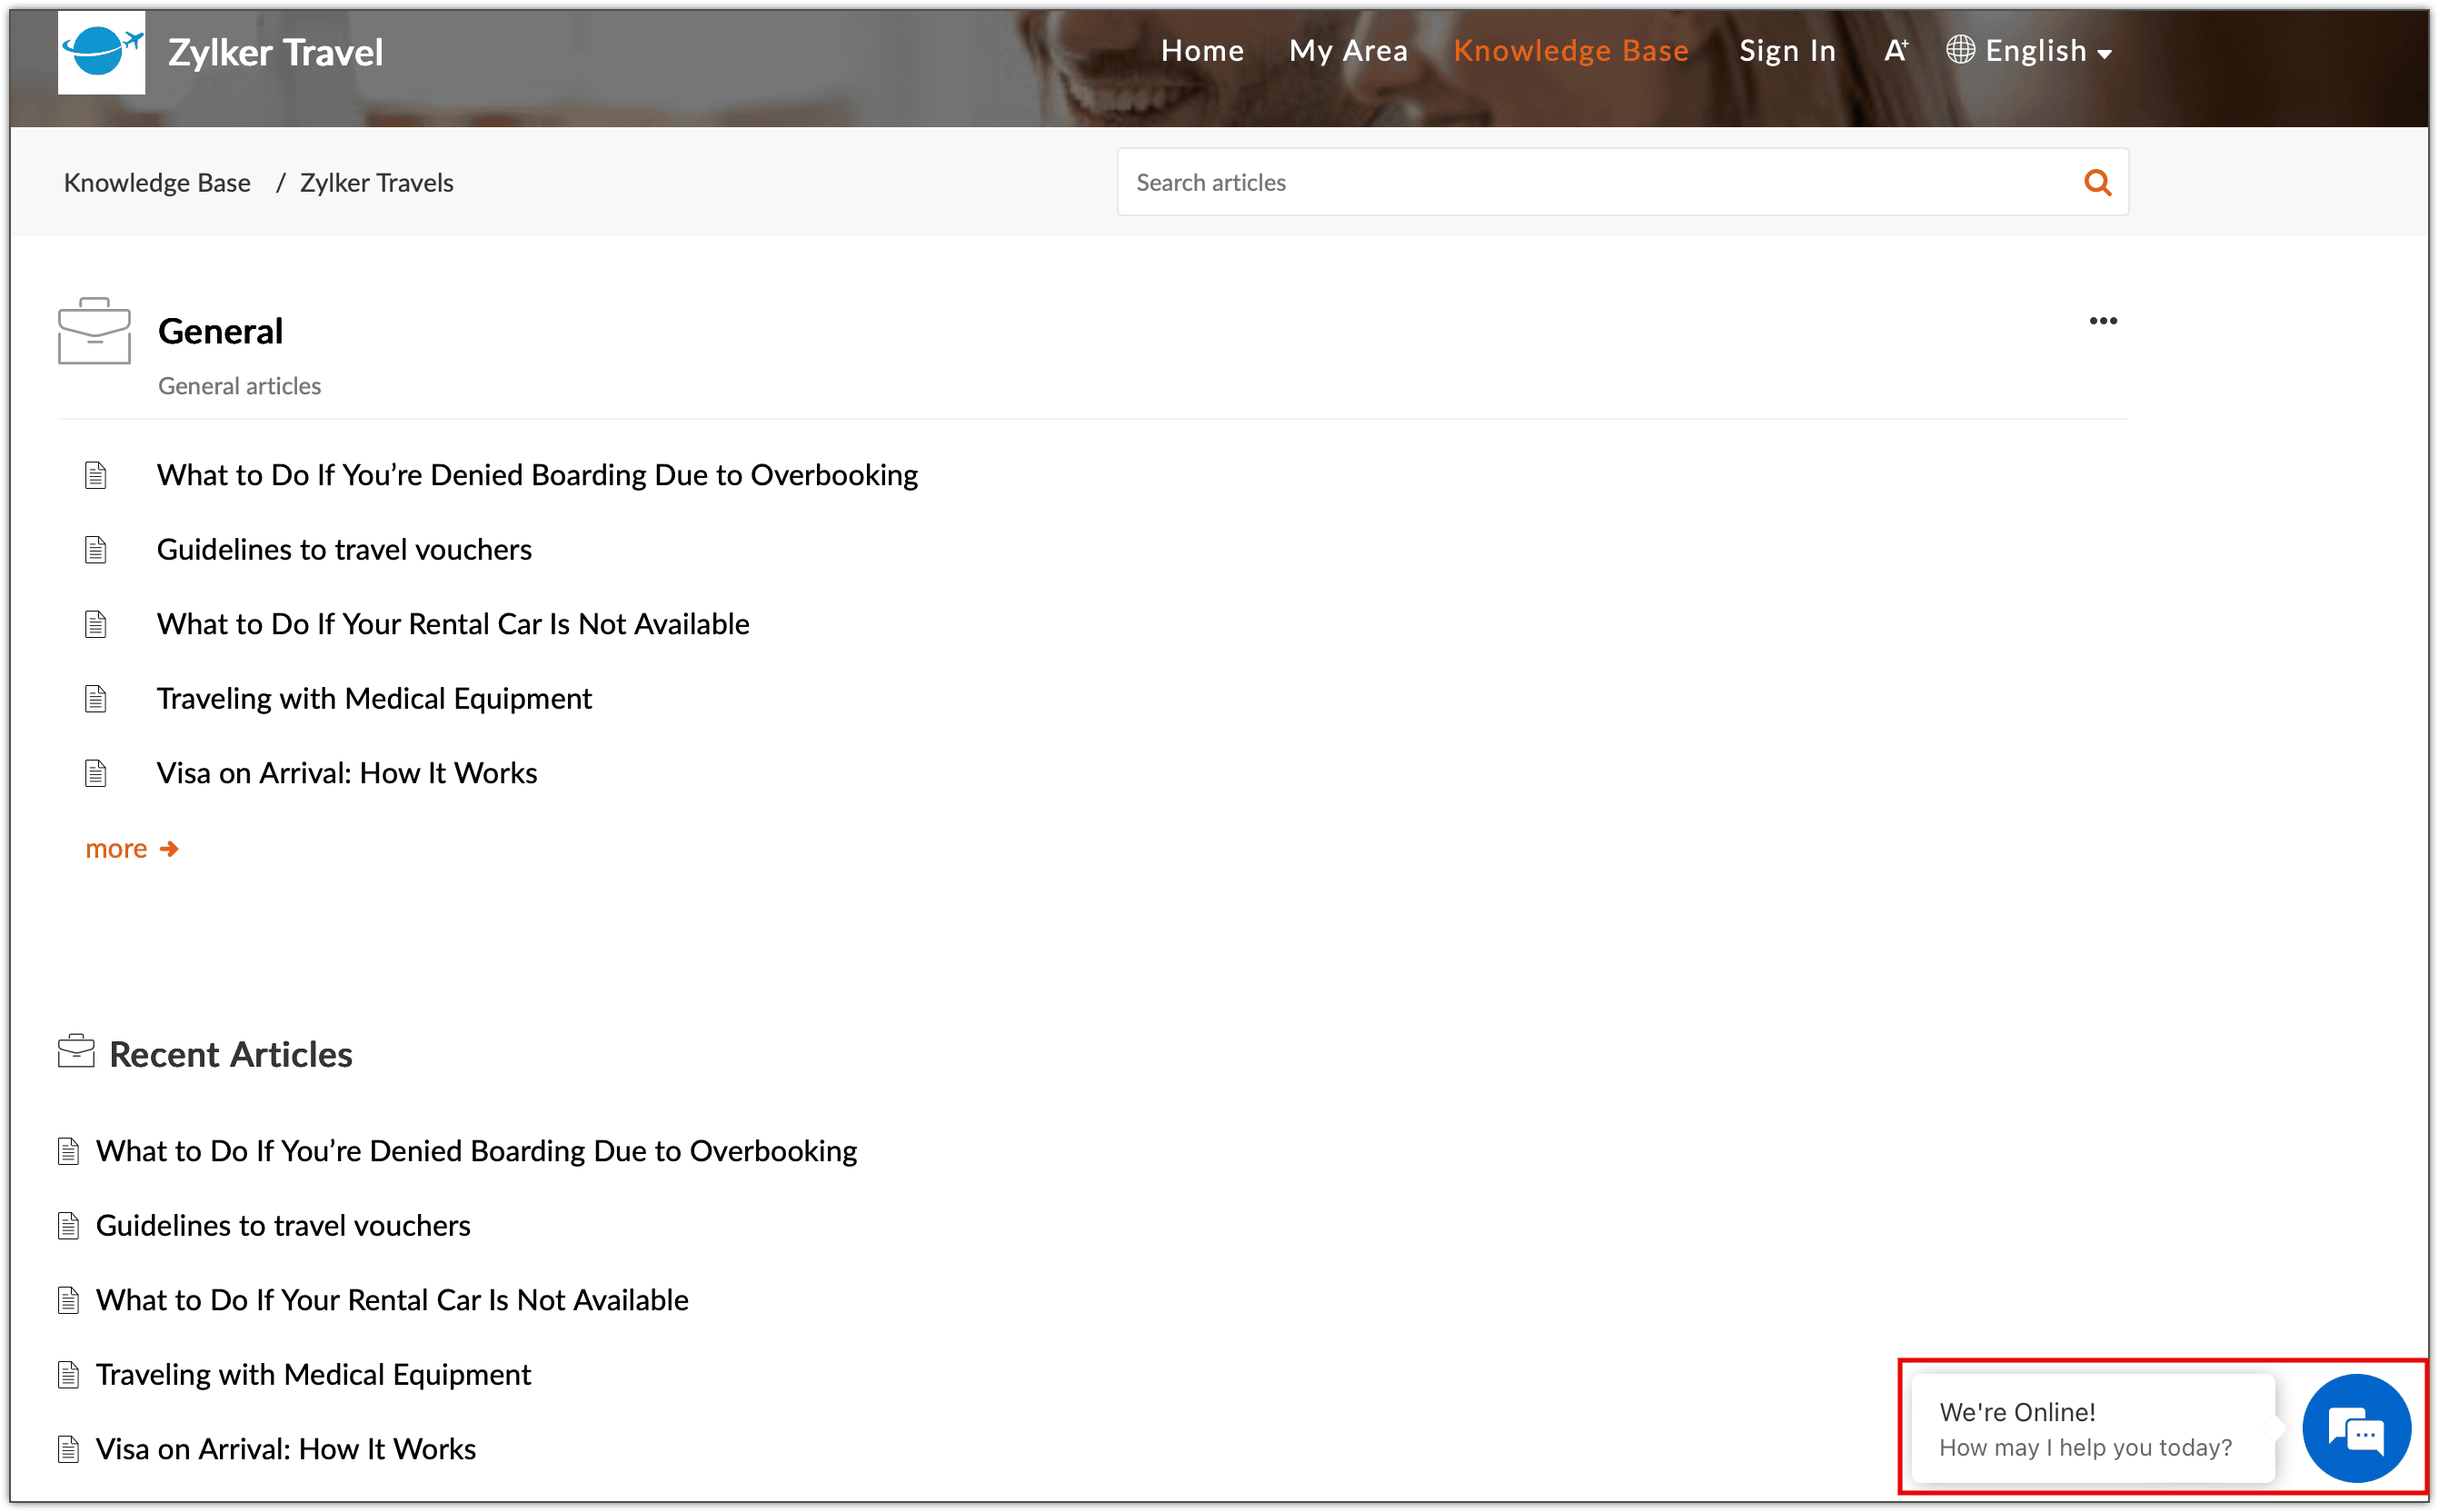Go to the Home menu item
2439x1512 pixels.
point(1202,51)
